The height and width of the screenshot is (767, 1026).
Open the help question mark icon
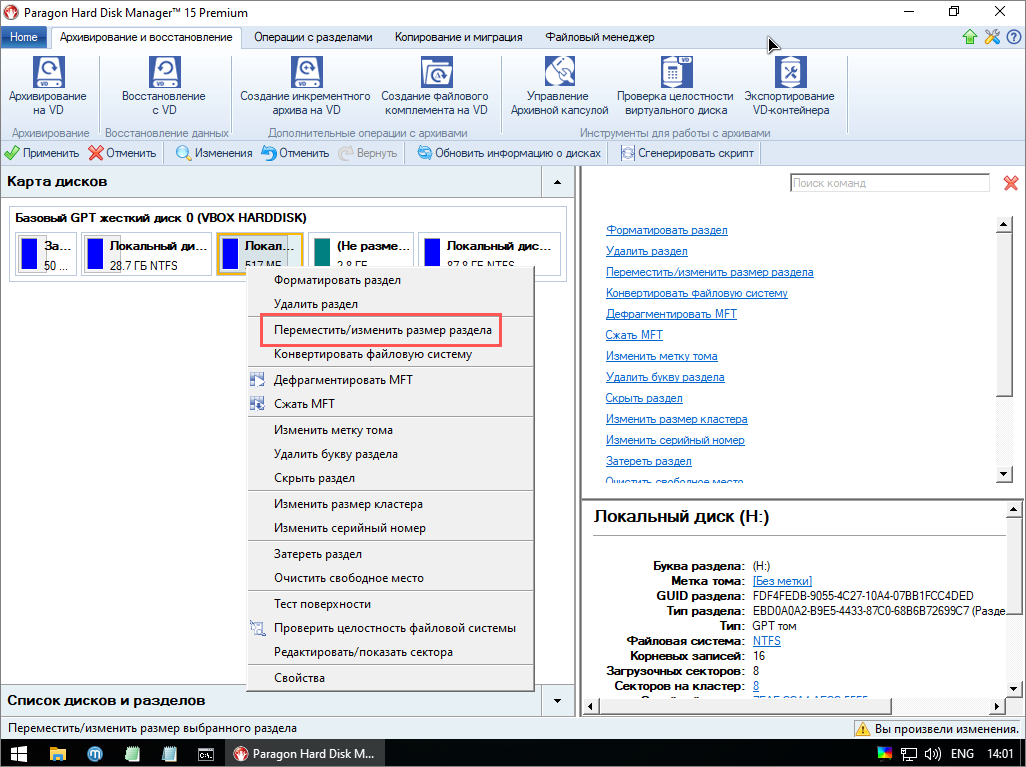[x=1014, y=37]
